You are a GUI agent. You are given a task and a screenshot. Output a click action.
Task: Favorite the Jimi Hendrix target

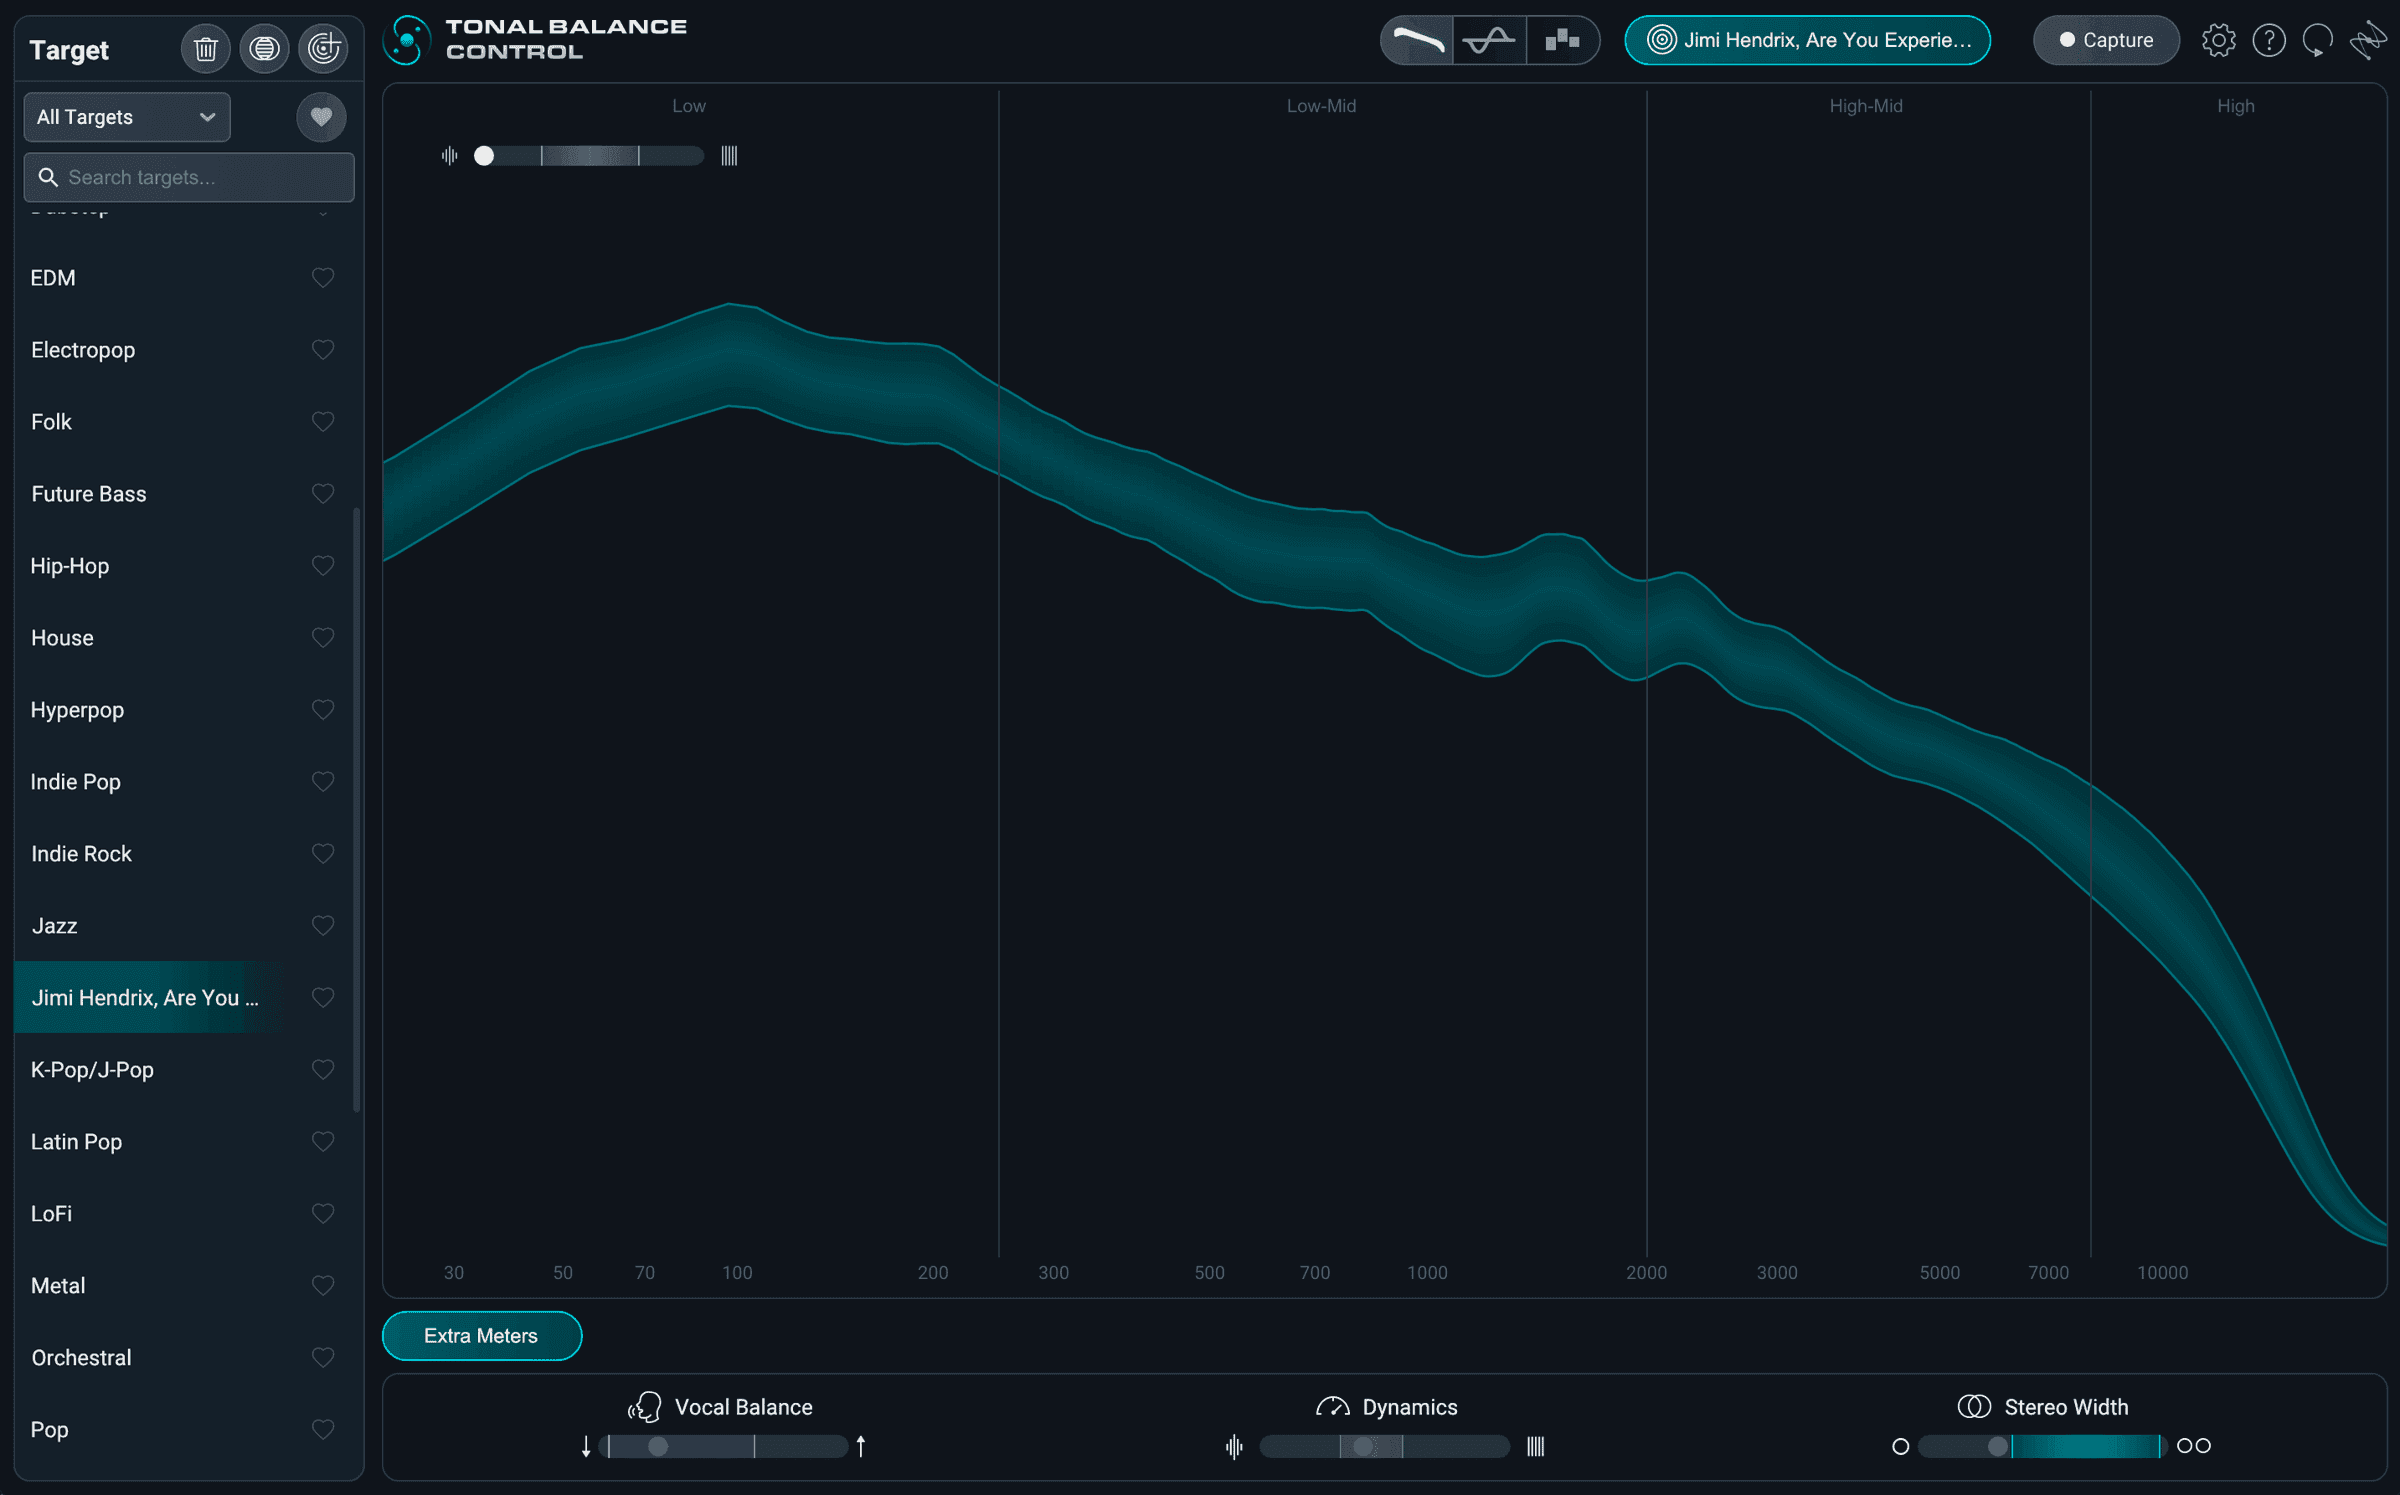[323, 998]
